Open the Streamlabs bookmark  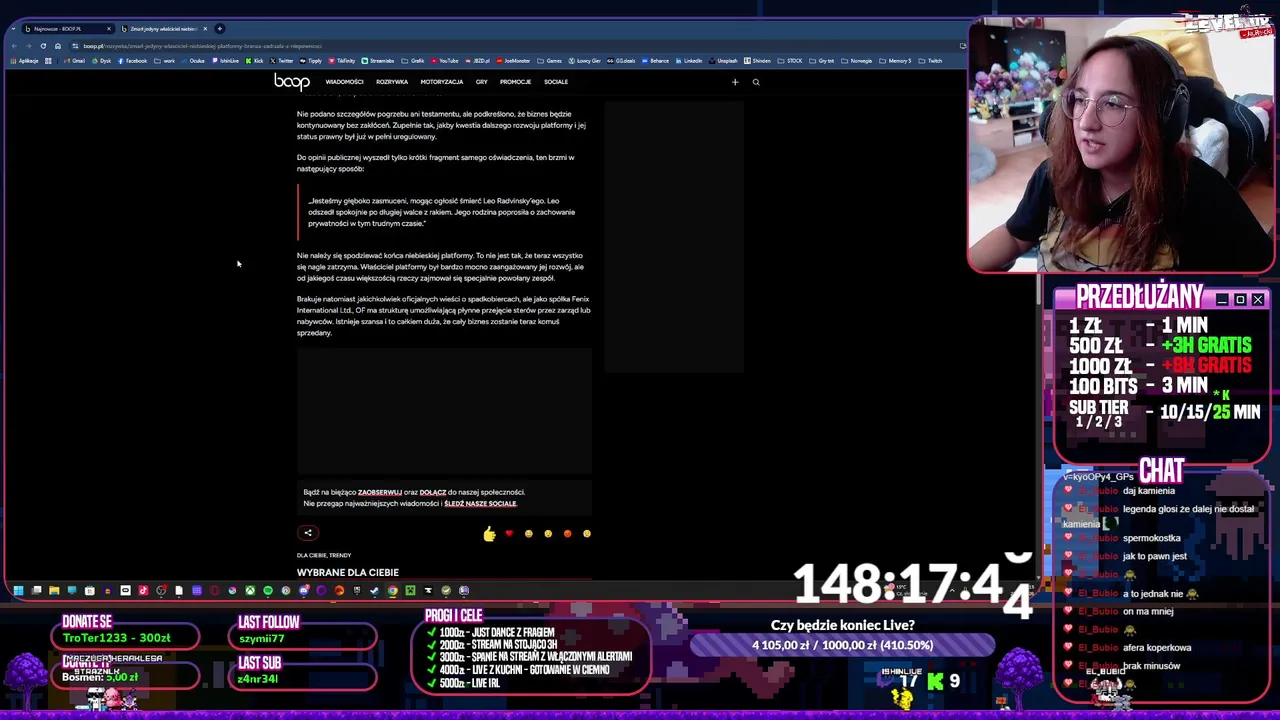[378, 61]
